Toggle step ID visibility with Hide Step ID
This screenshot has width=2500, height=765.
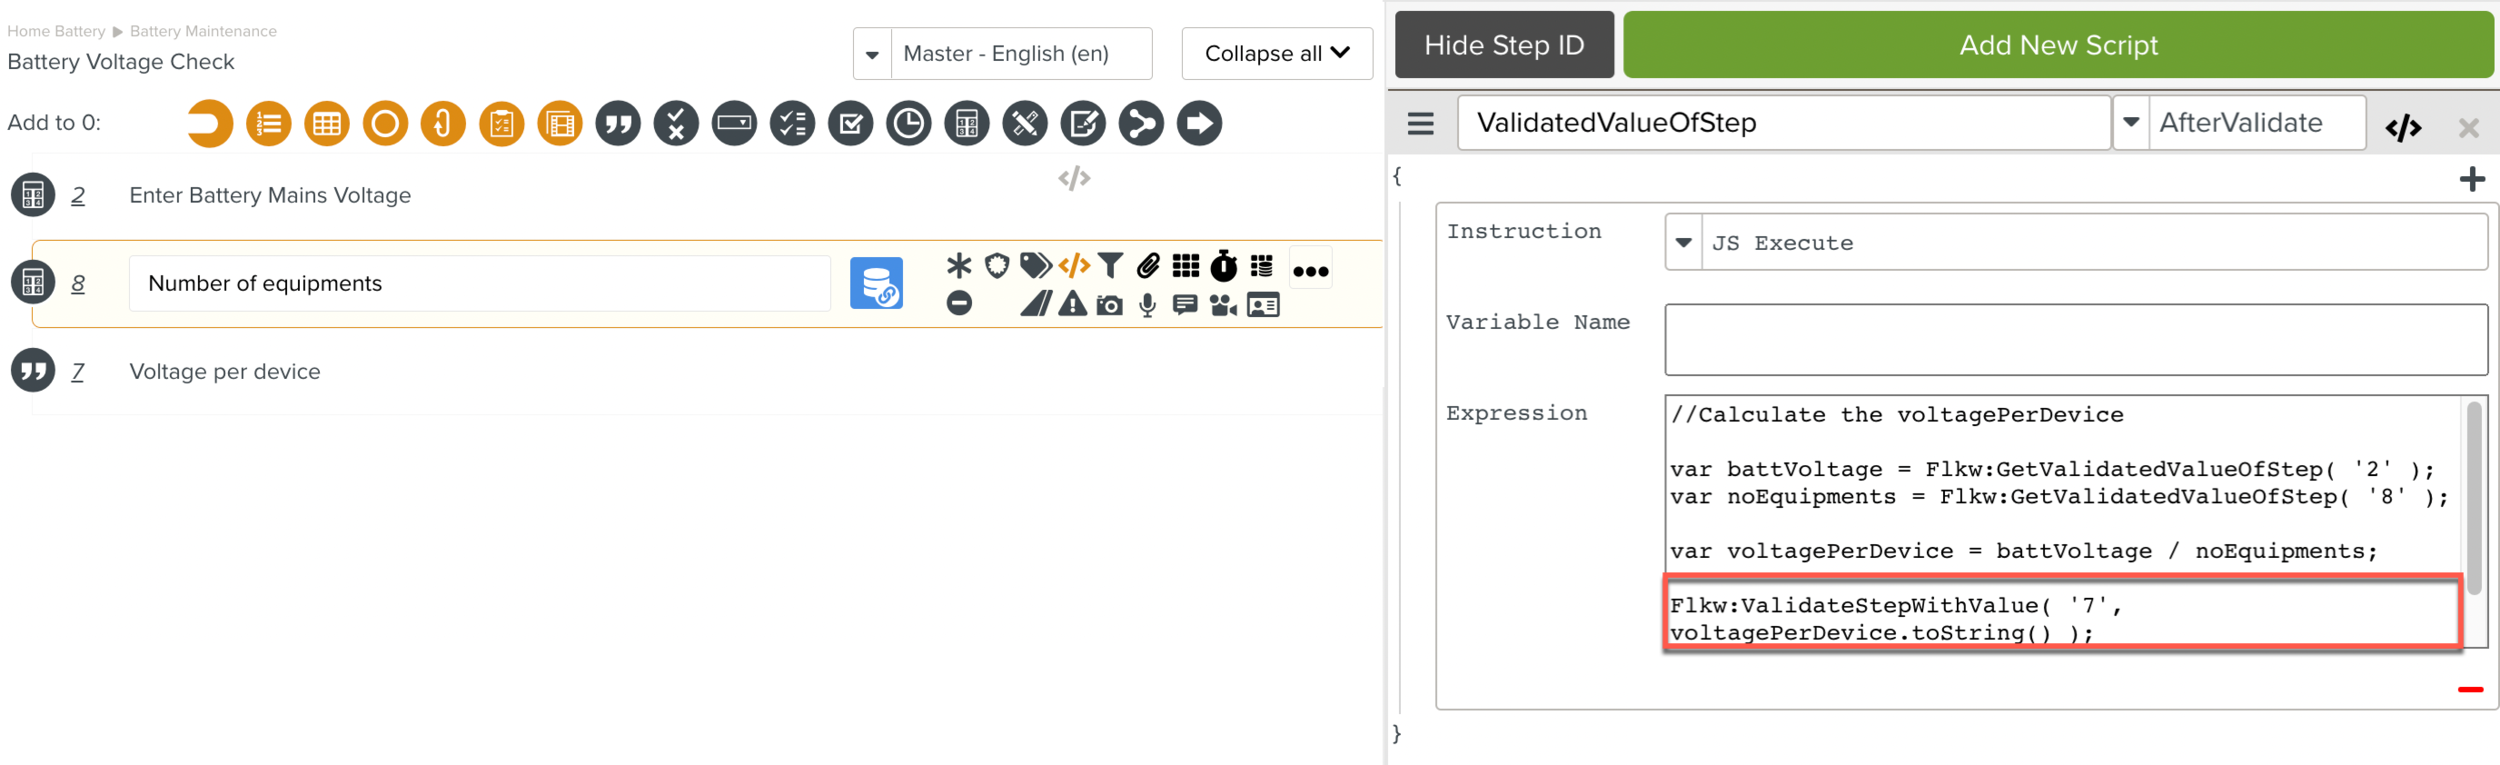(1503, 45)
